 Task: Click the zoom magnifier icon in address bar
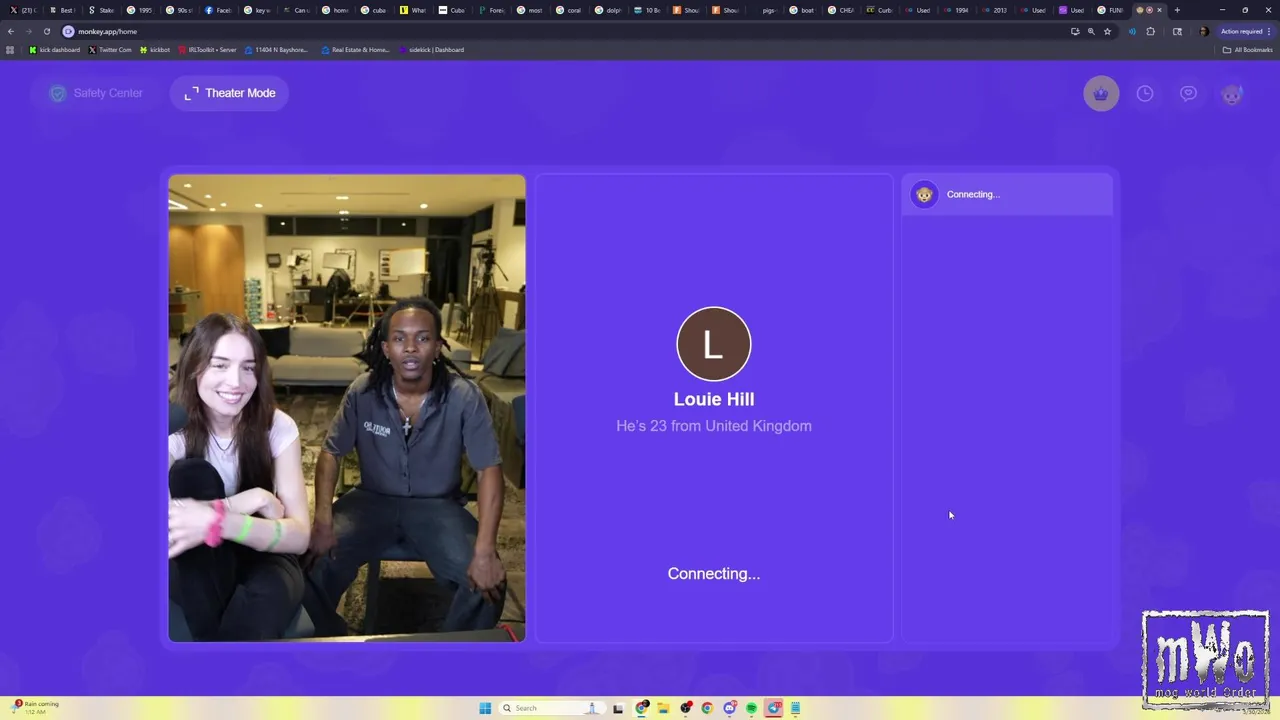(x=1091, y=31)
